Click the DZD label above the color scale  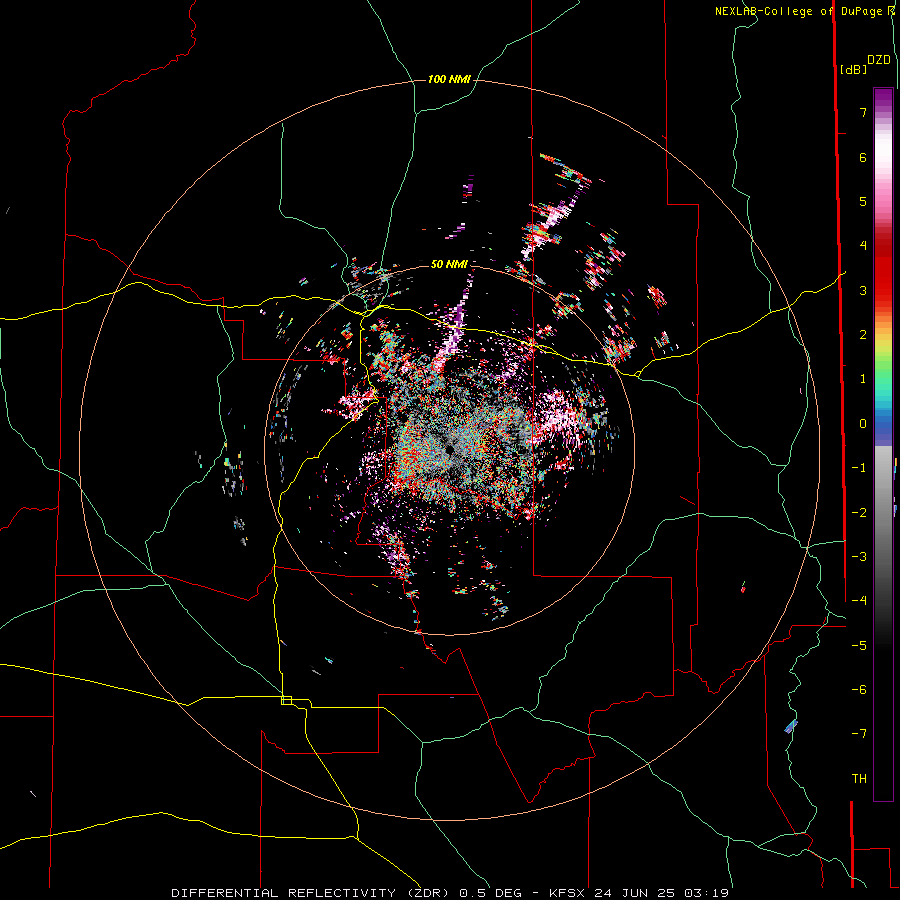pos(879,60)
